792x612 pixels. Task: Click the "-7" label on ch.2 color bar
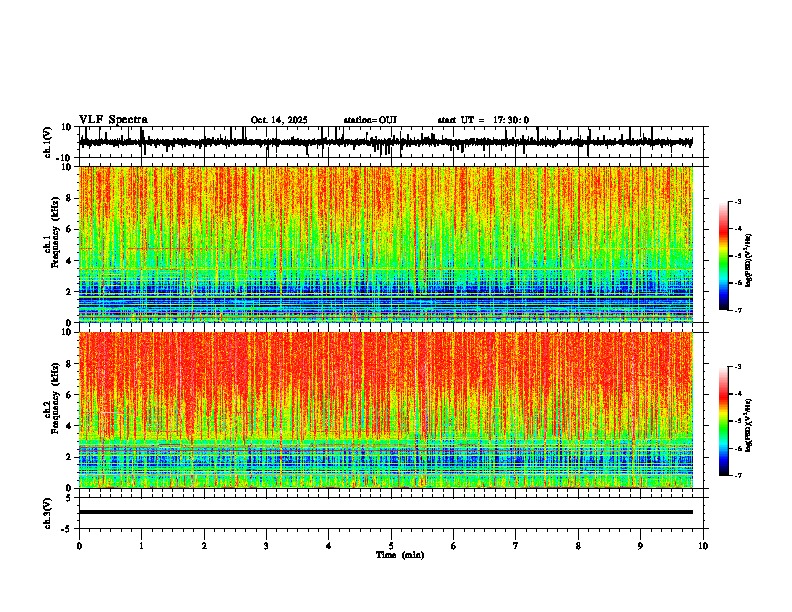coord(738,476)
